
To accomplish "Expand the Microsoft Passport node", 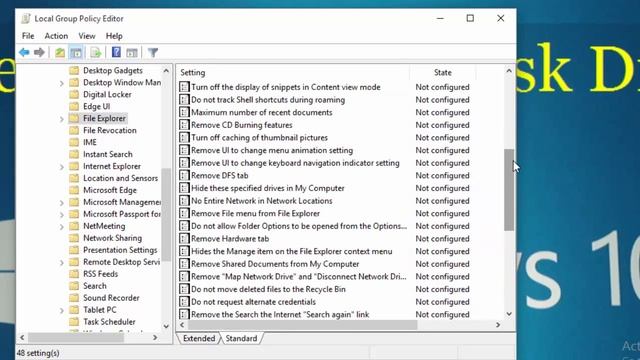I will (x=62, y=215).
